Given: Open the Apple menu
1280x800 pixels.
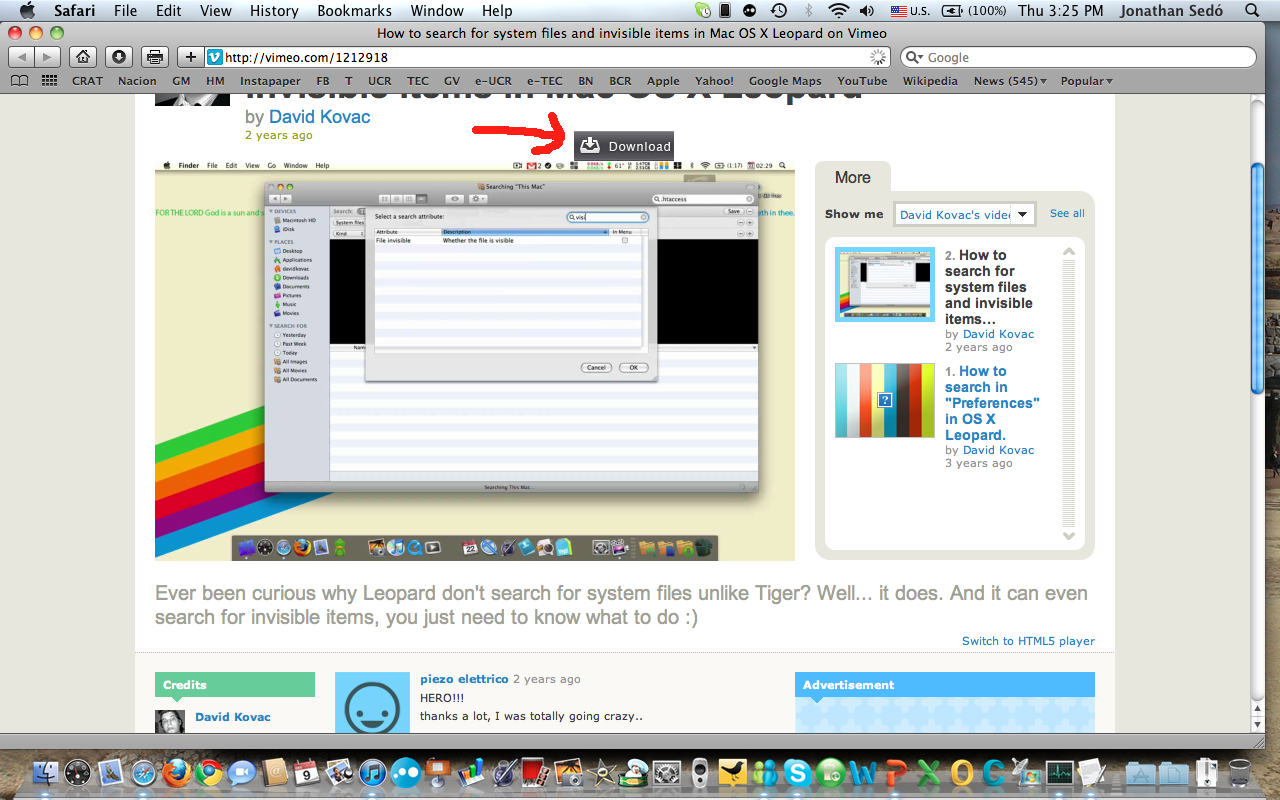Looking at the screenshot, I should [26, 11].
